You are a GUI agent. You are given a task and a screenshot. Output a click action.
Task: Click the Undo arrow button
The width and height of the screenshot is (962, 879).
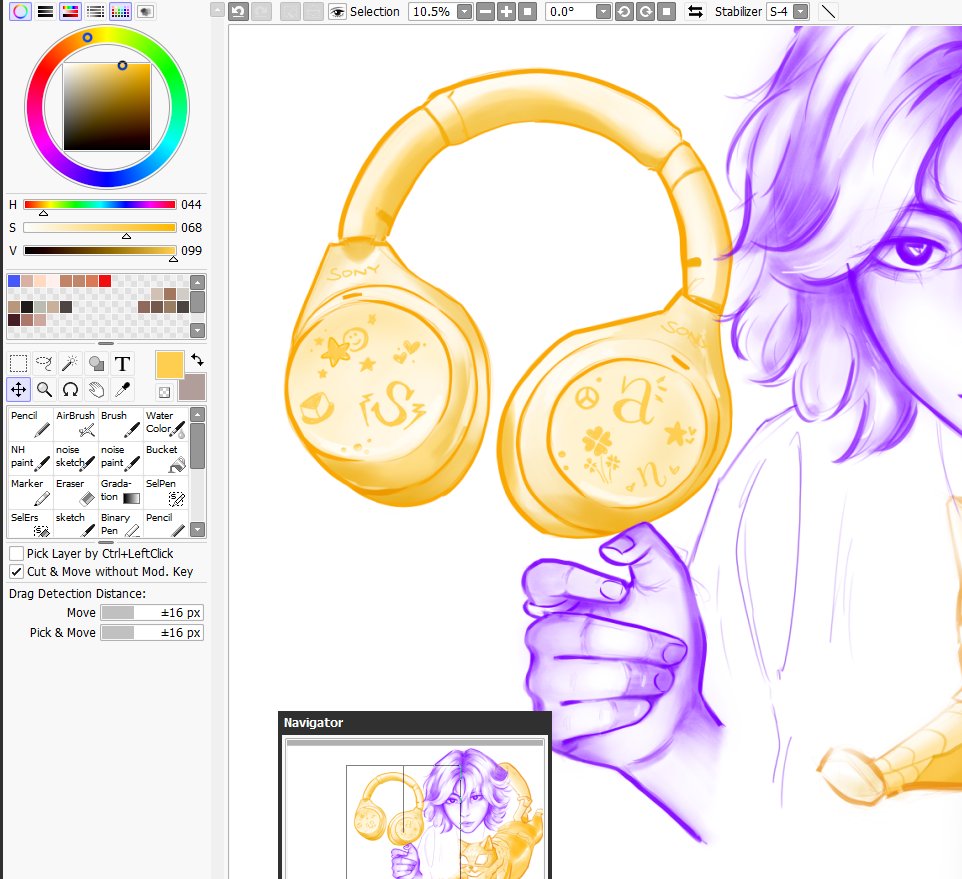pos(239,12)
